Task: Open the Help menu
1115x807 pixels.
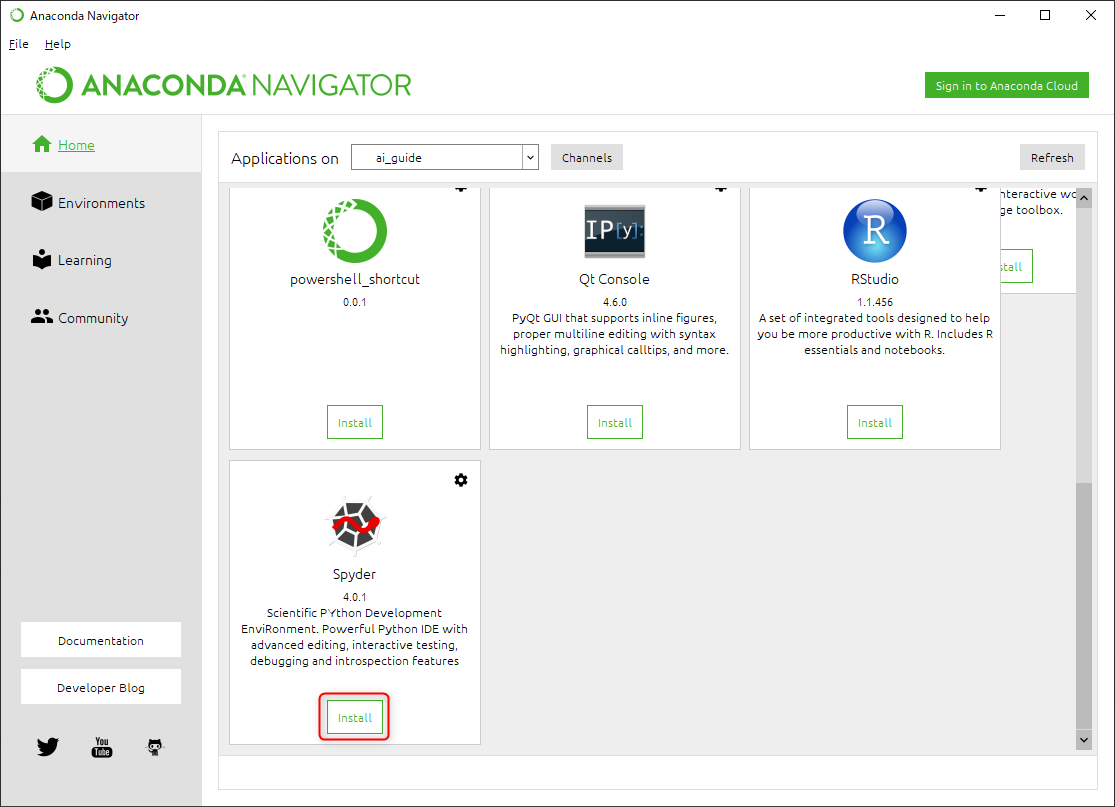Action: 58,44
